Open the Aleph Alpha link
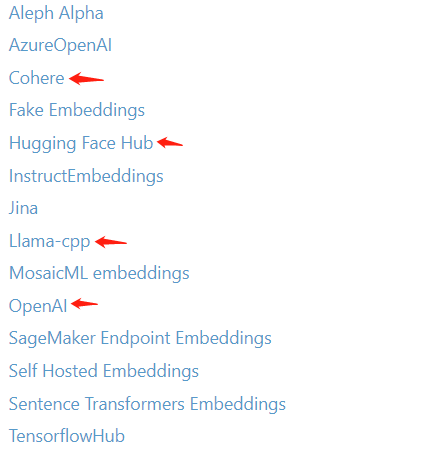Viewport: 426px width, 463px height. (56, 14)
